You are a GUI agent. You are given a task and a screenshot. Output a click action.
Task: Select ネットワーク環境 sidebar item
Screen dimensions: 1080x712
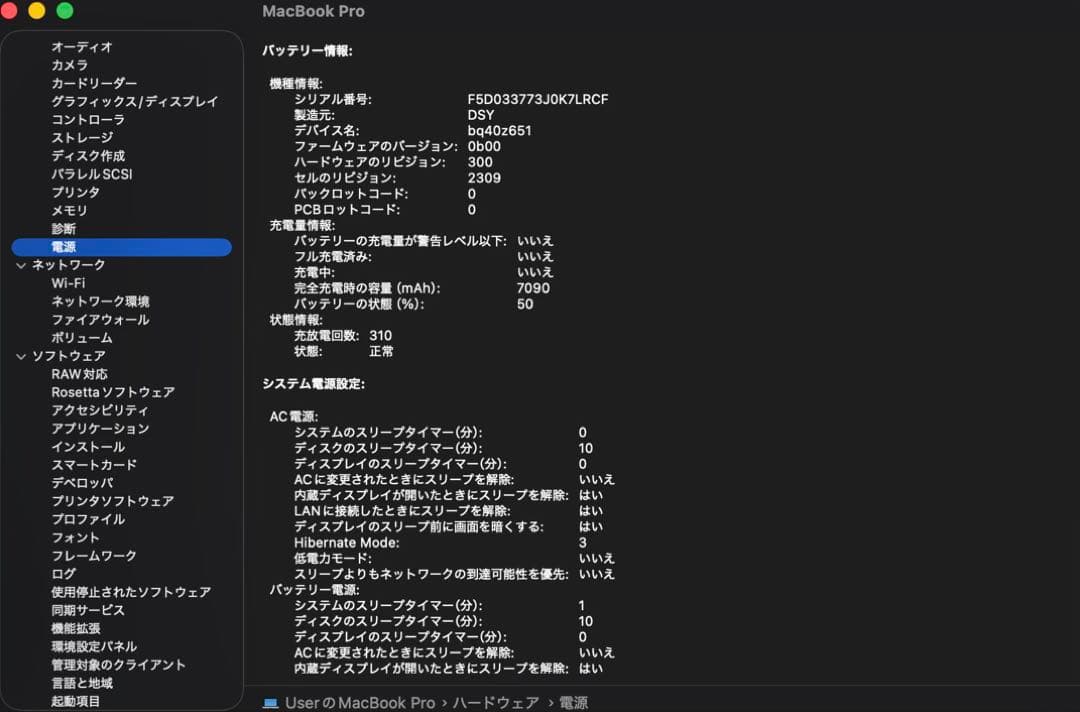101,302
